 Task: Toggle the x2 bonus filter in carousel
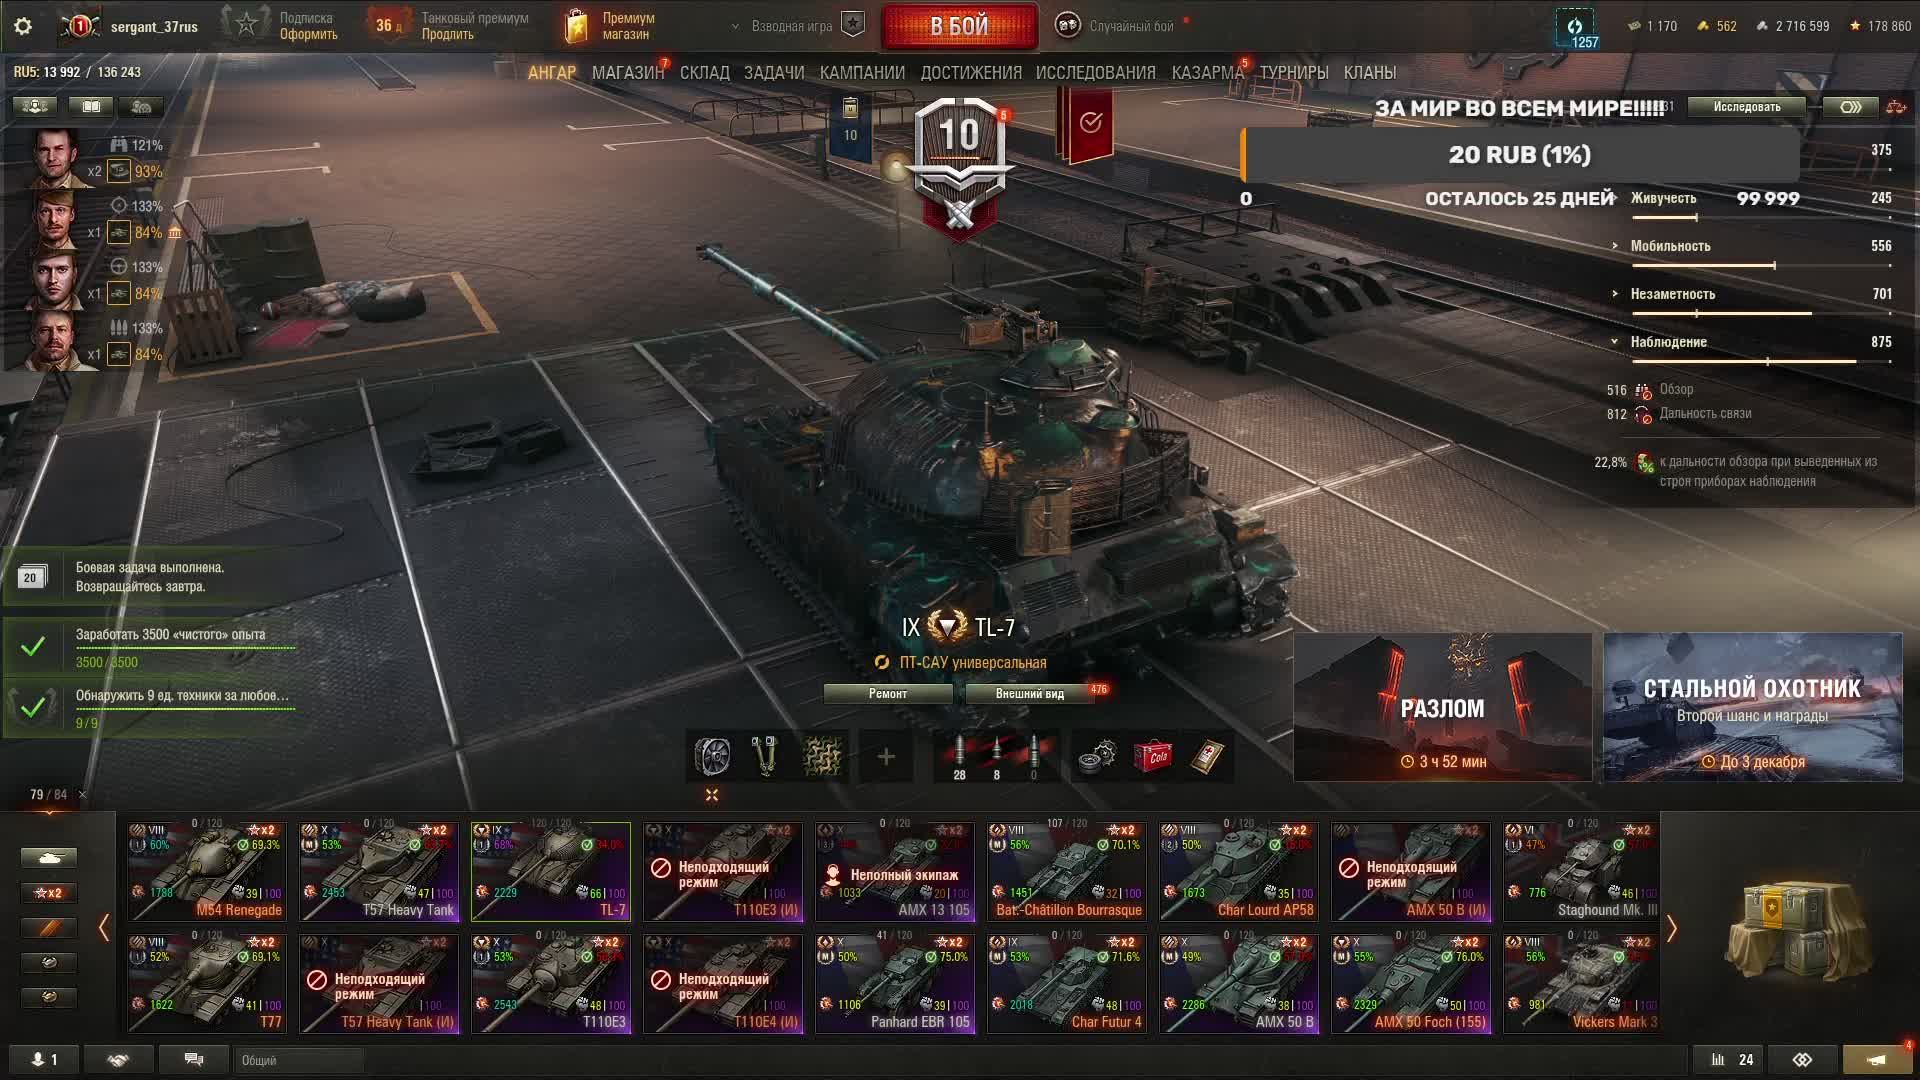click(49, 893)
